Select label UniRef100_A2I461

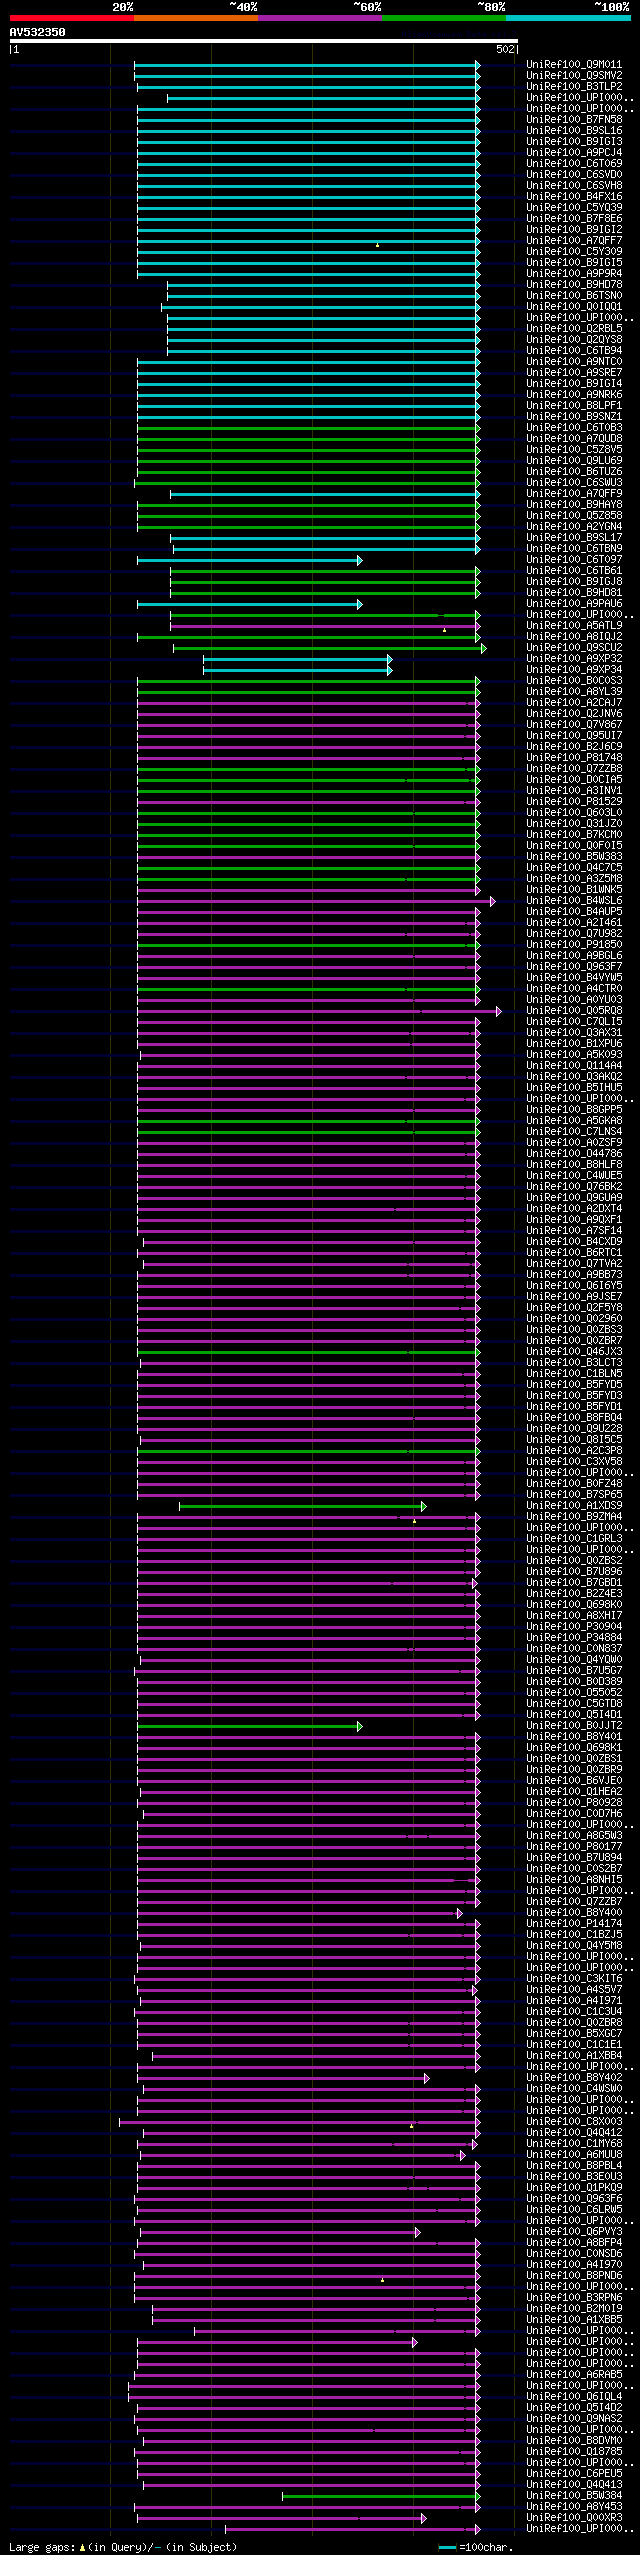click(574, 923)
